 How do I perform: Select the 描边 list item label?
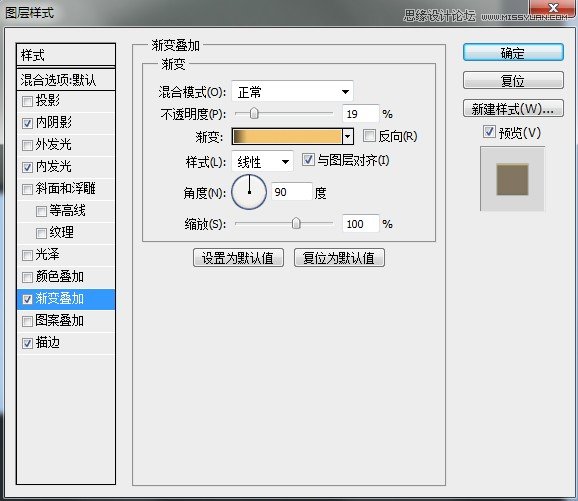48,342
